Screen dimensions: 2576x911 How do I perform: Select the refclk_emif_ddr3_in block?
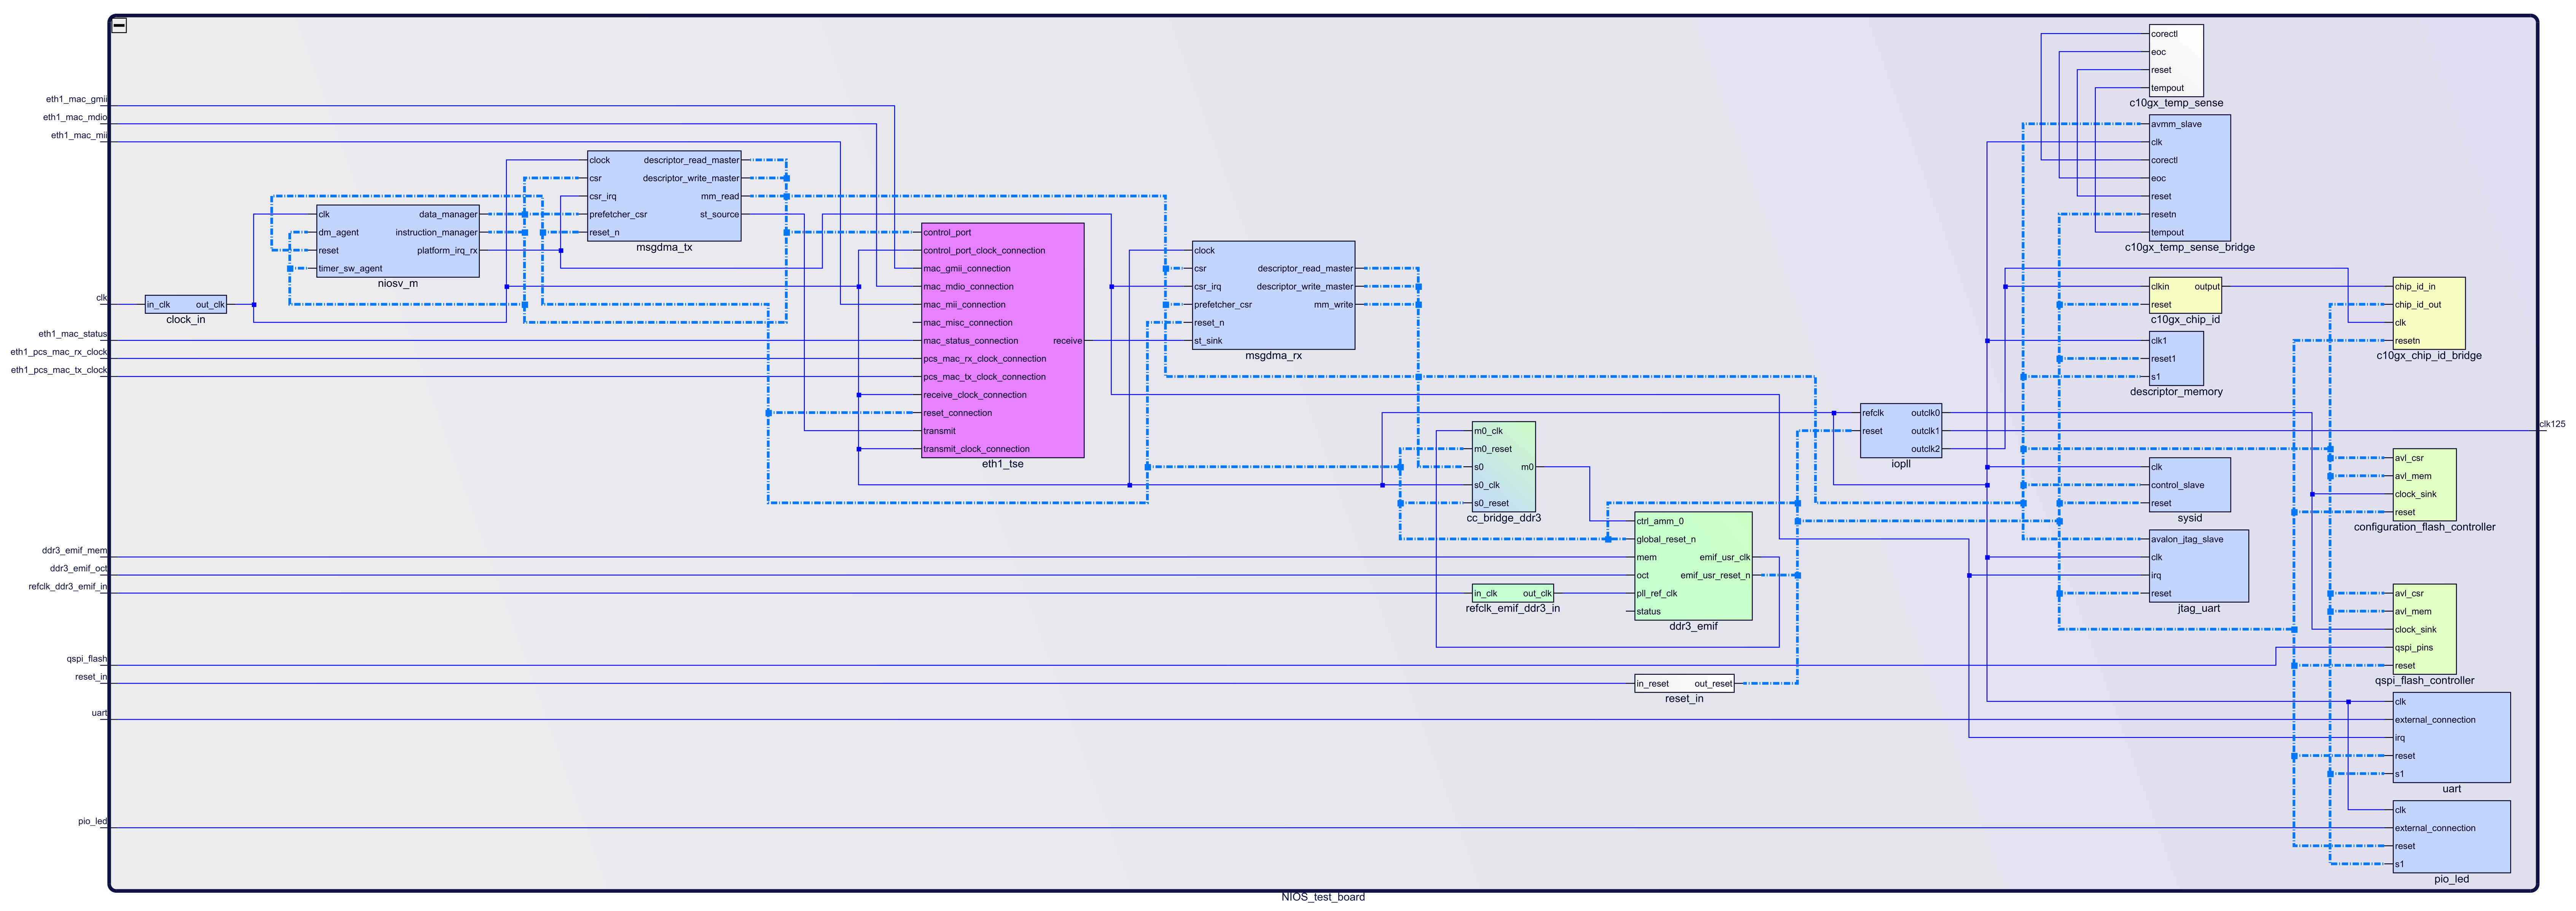coord(1512,593)
